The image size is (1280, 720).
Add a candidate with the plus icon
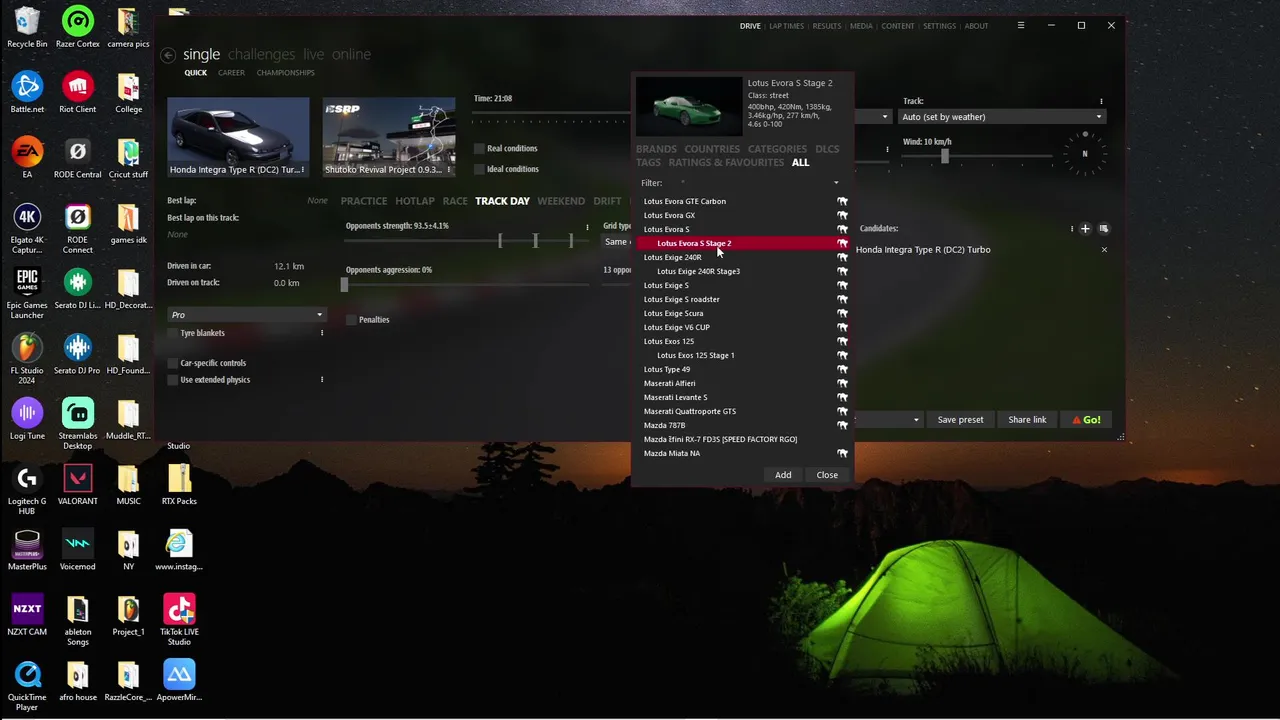1085,229
